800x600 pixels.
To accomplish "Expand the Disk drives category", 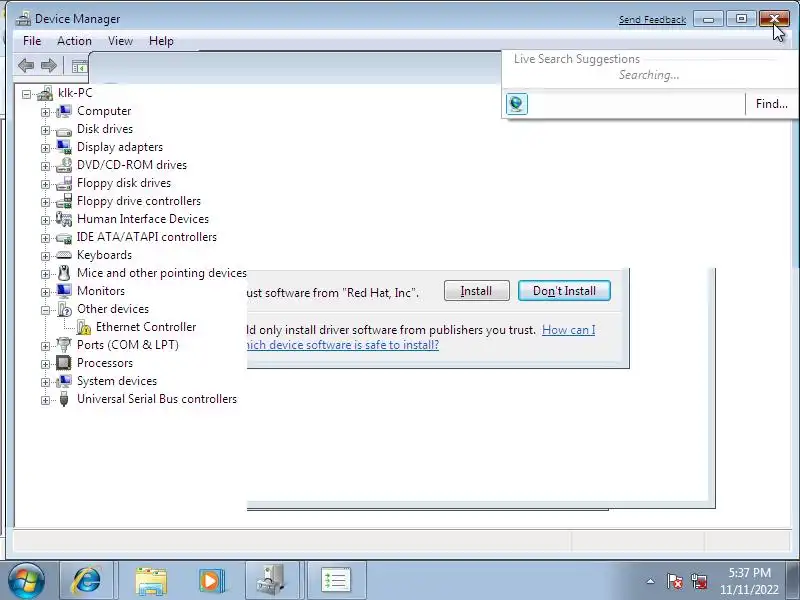I will pos(45,130).
